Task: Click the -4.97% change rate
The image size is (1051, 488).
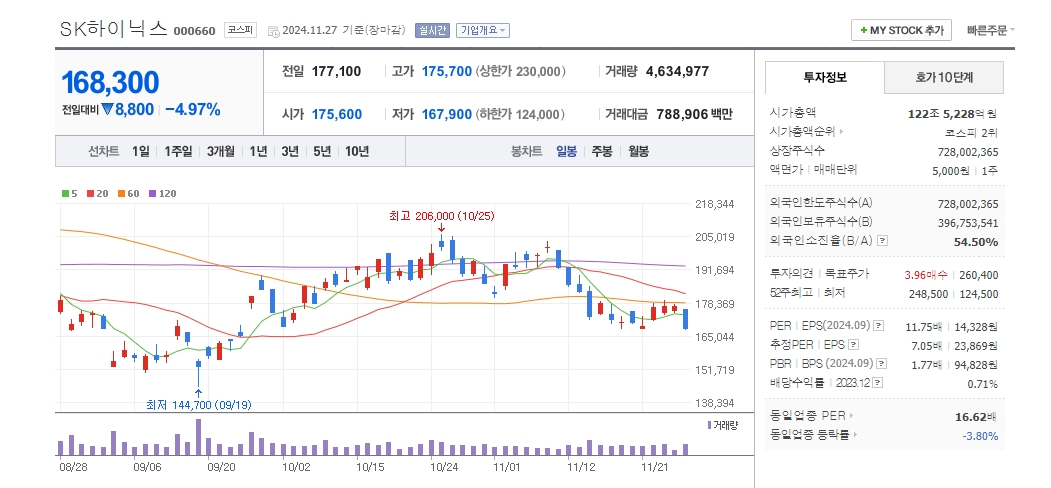Action: pos(192,110)
